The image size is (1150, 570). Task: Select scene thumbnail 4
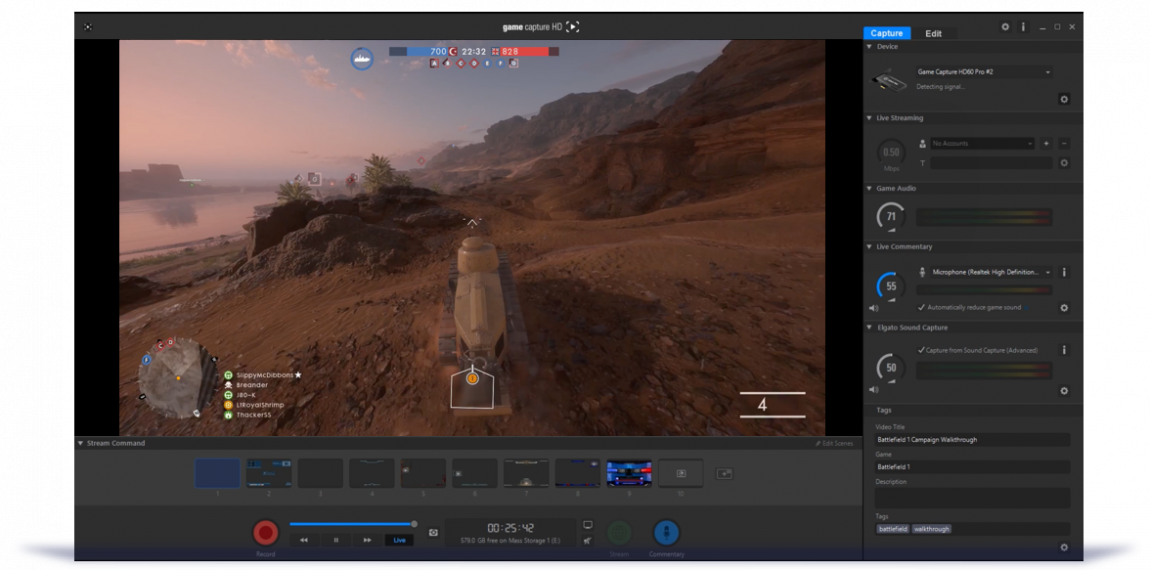click(372, 473)
